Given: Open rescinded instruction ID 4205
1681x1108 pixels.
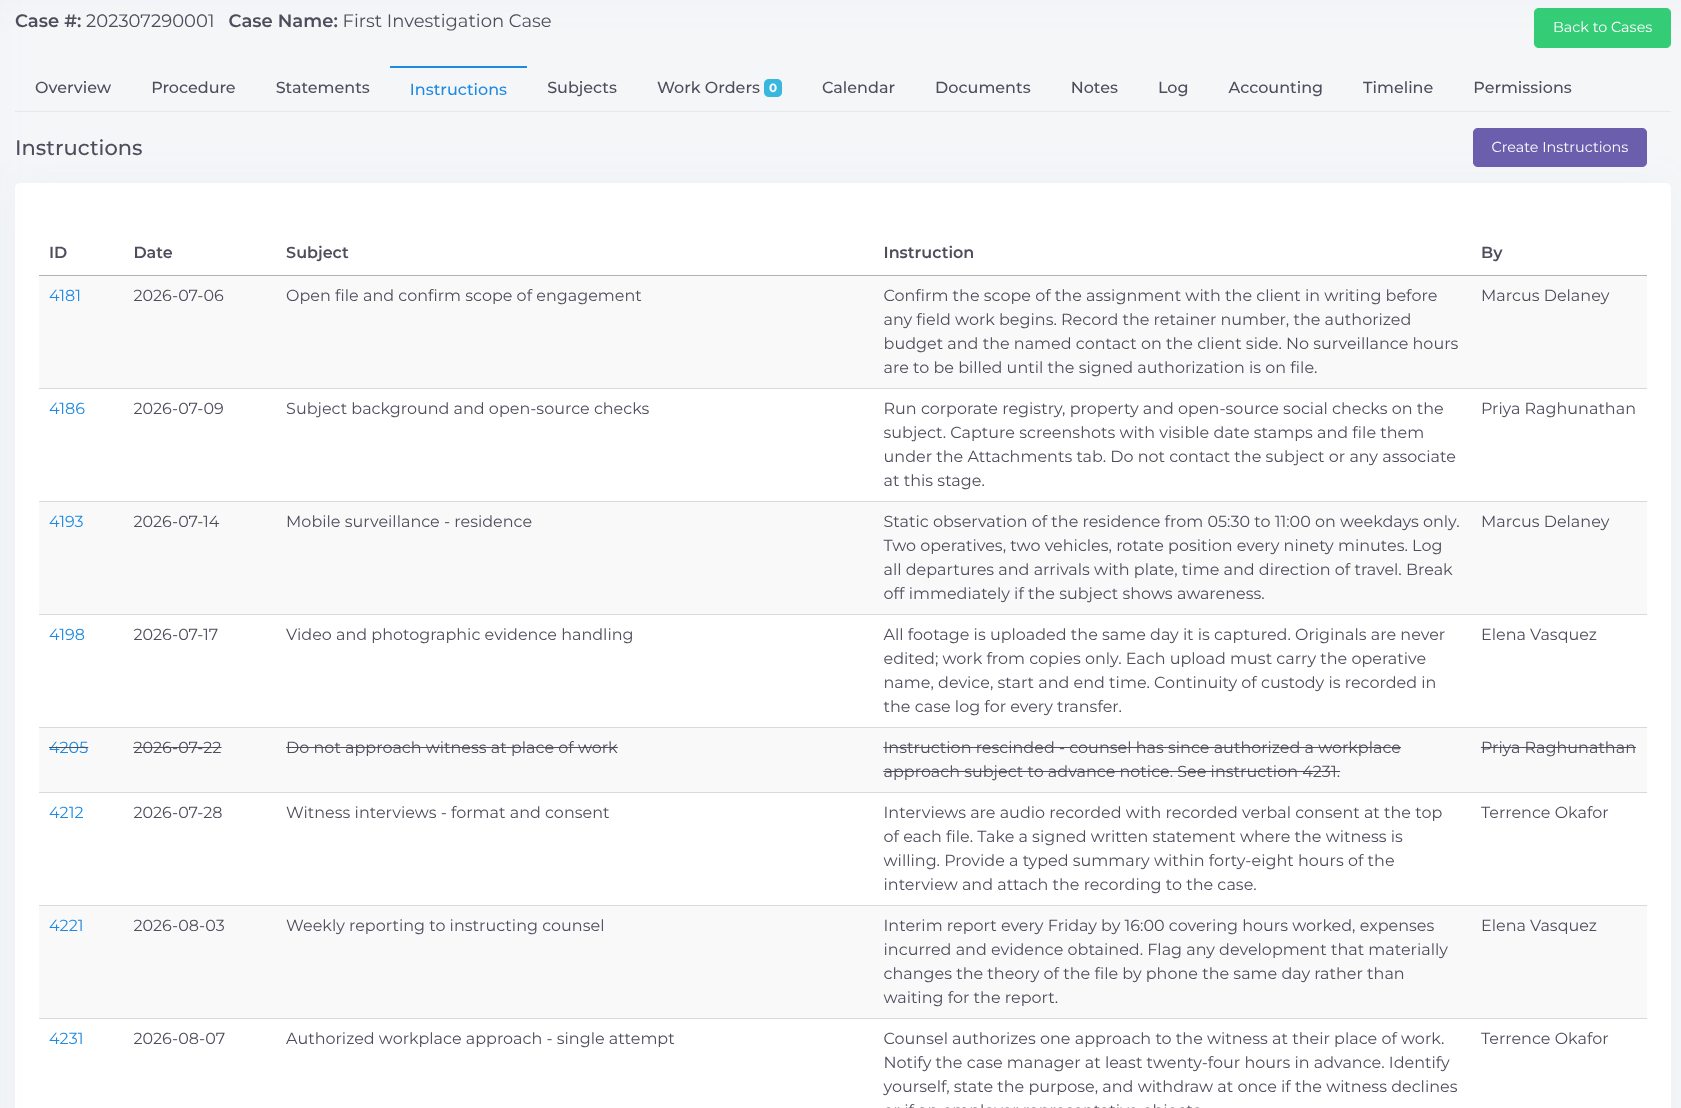Looking at the screenshot, I should (x=69, y=748).
